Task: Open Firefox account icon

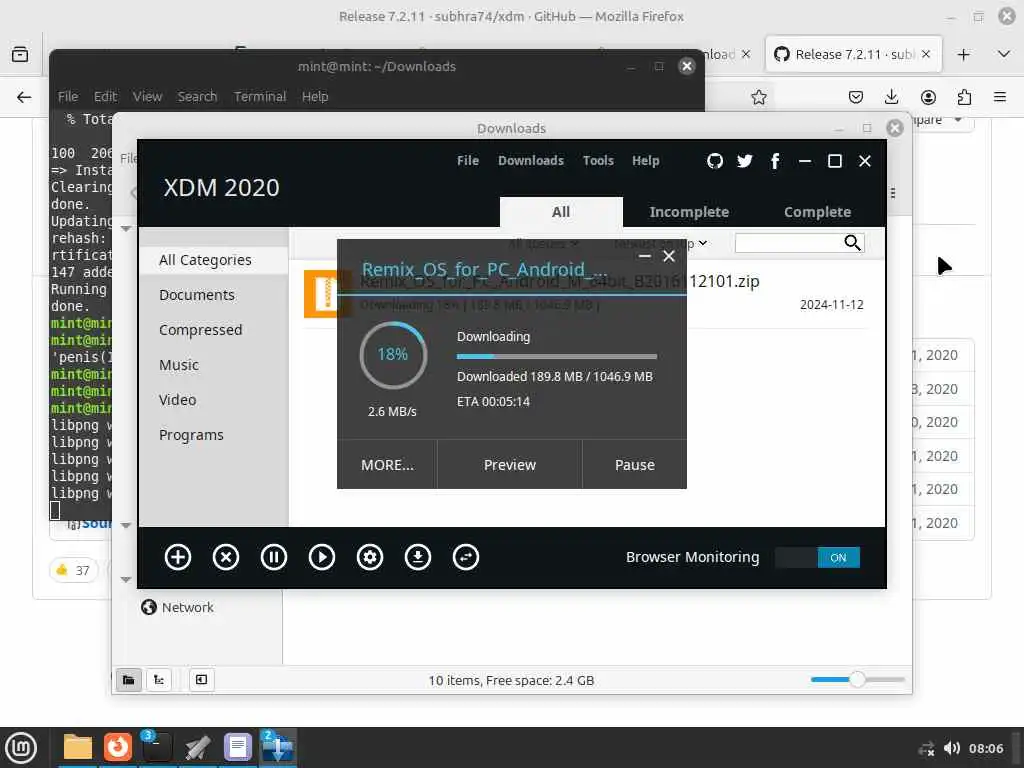Action: click(928, 97)
